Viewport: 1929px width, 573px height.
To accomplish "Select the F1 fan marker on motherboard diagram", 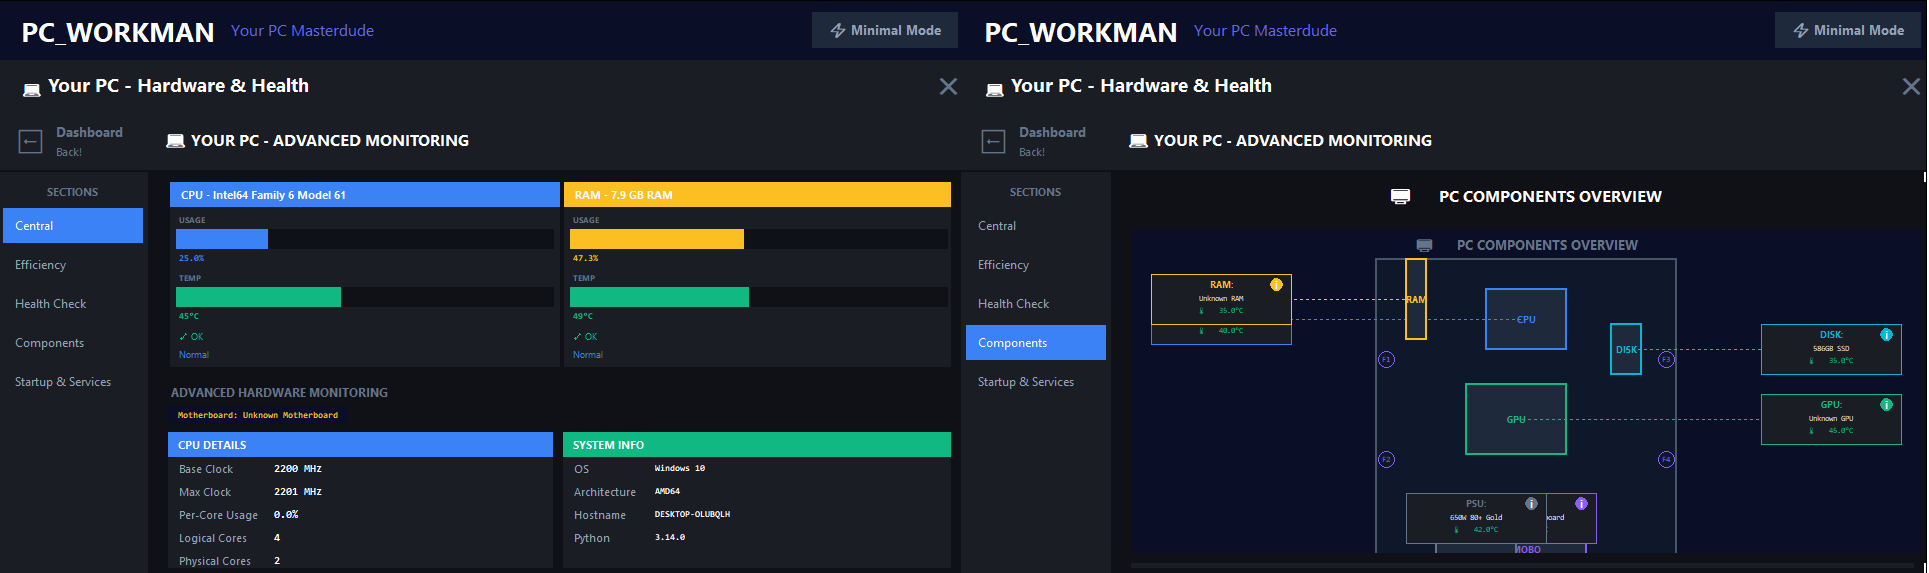I will pos(1386,359).
